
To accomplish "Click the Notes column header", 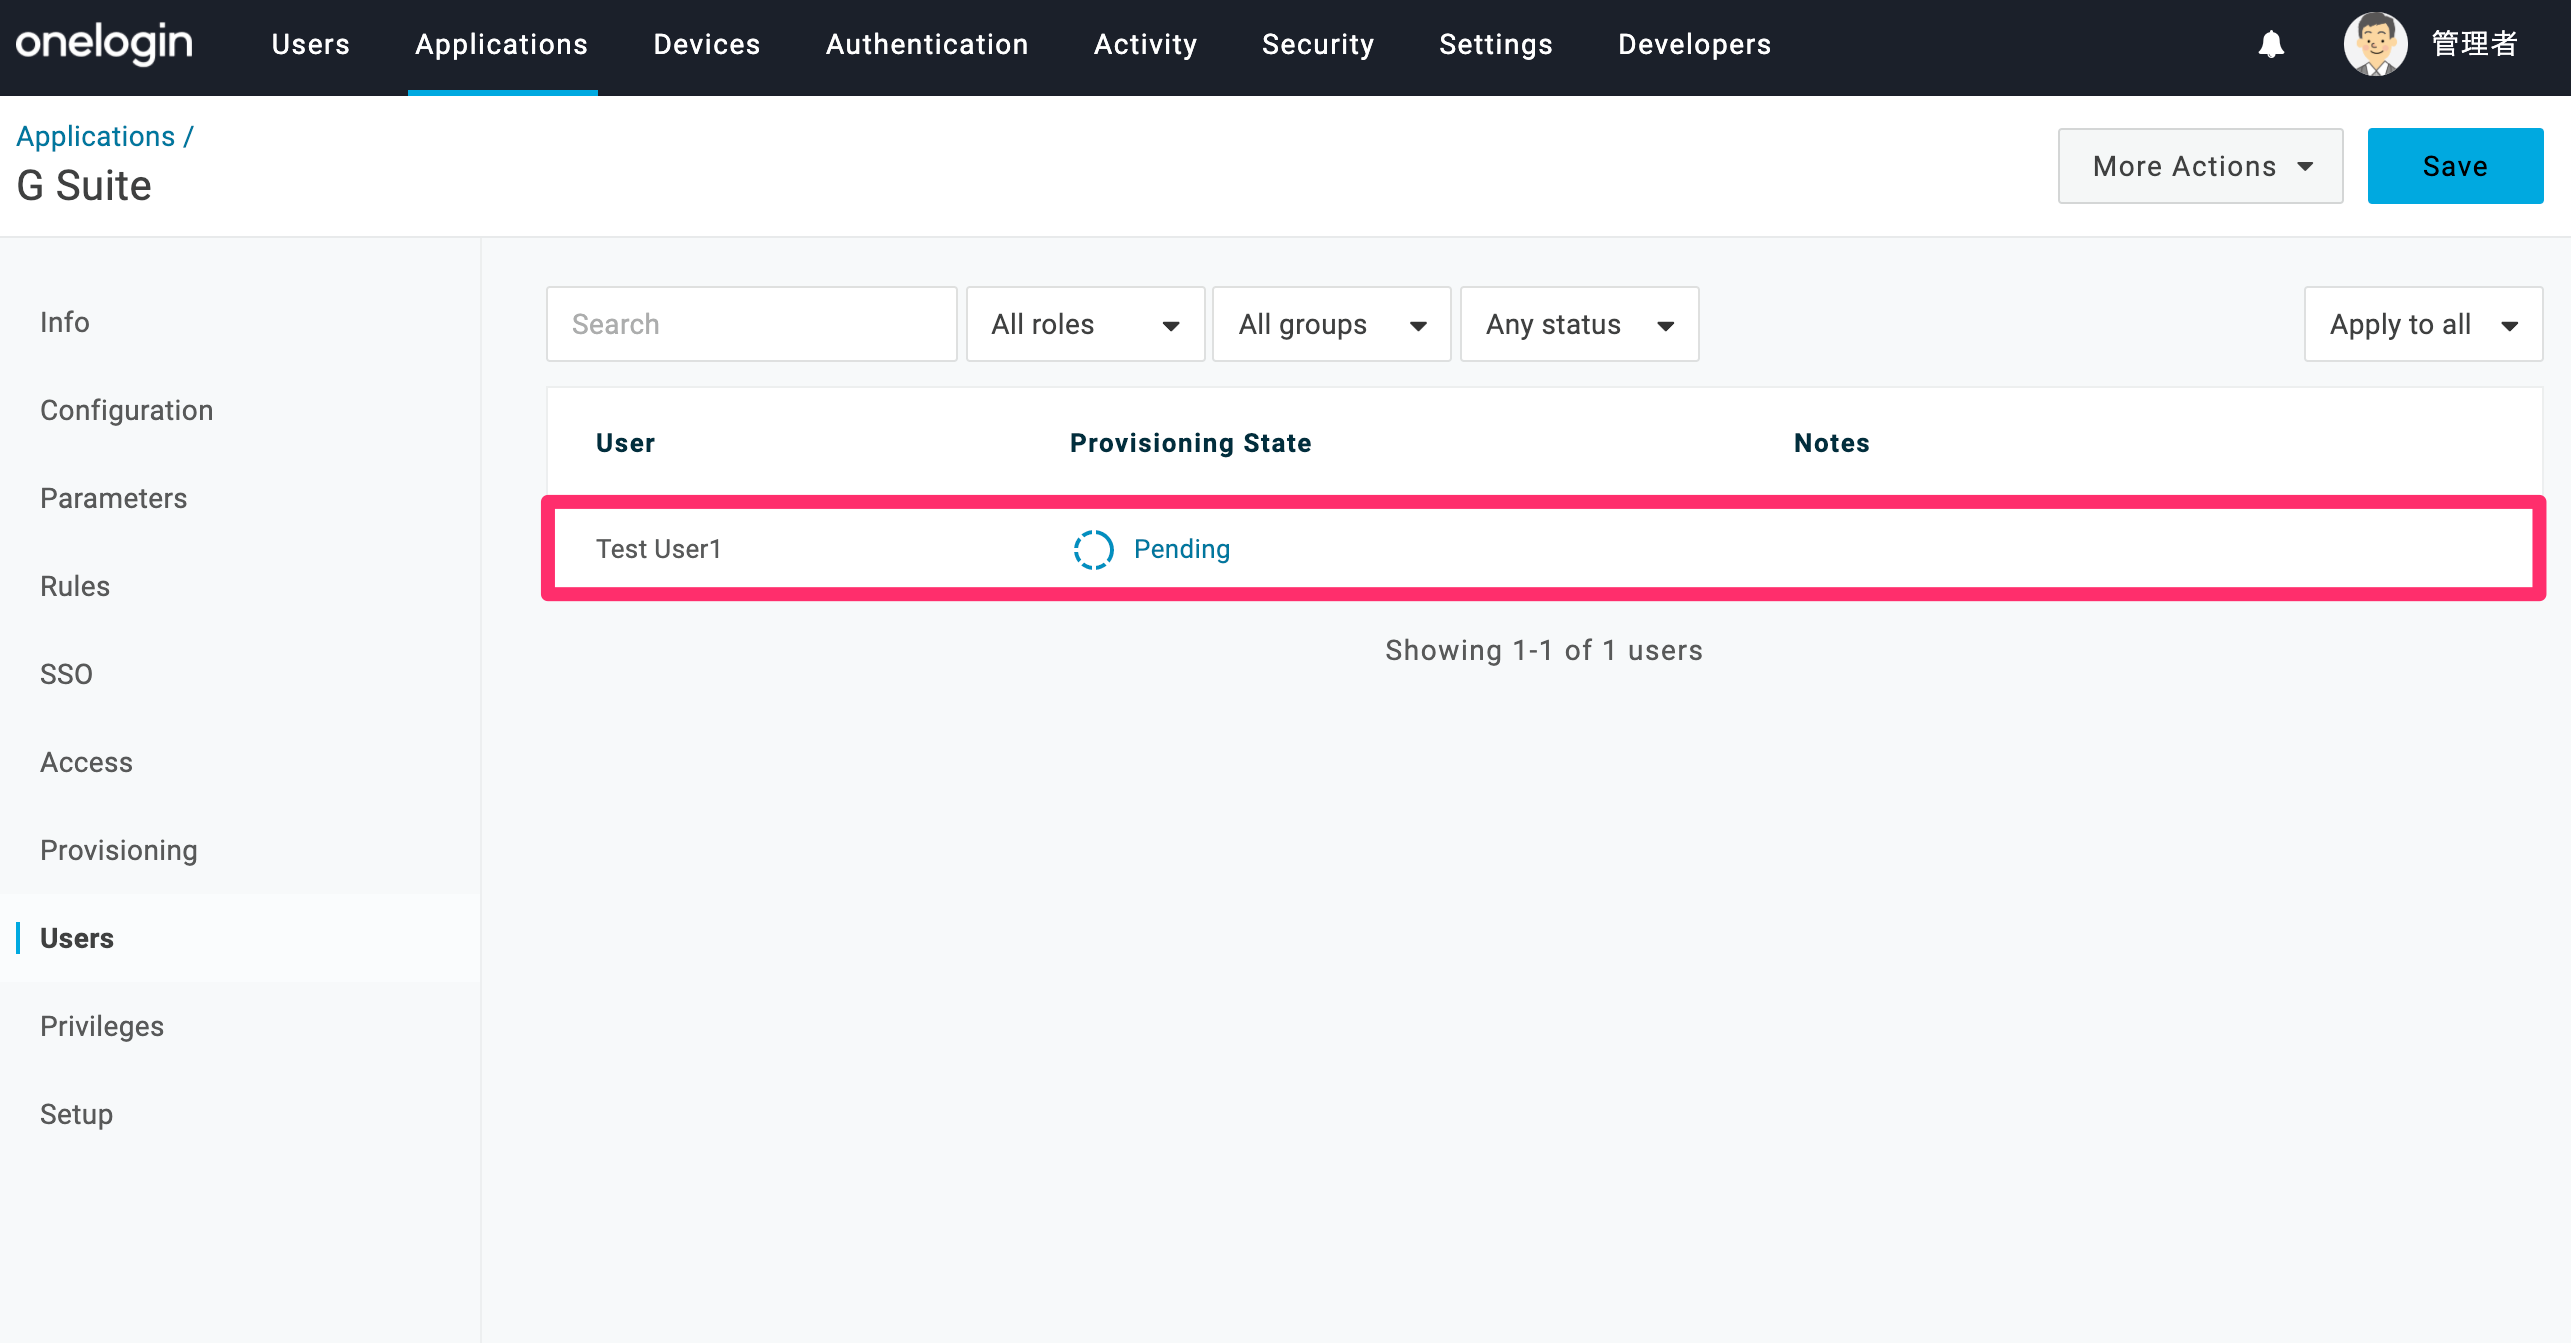I will 1832,443.
